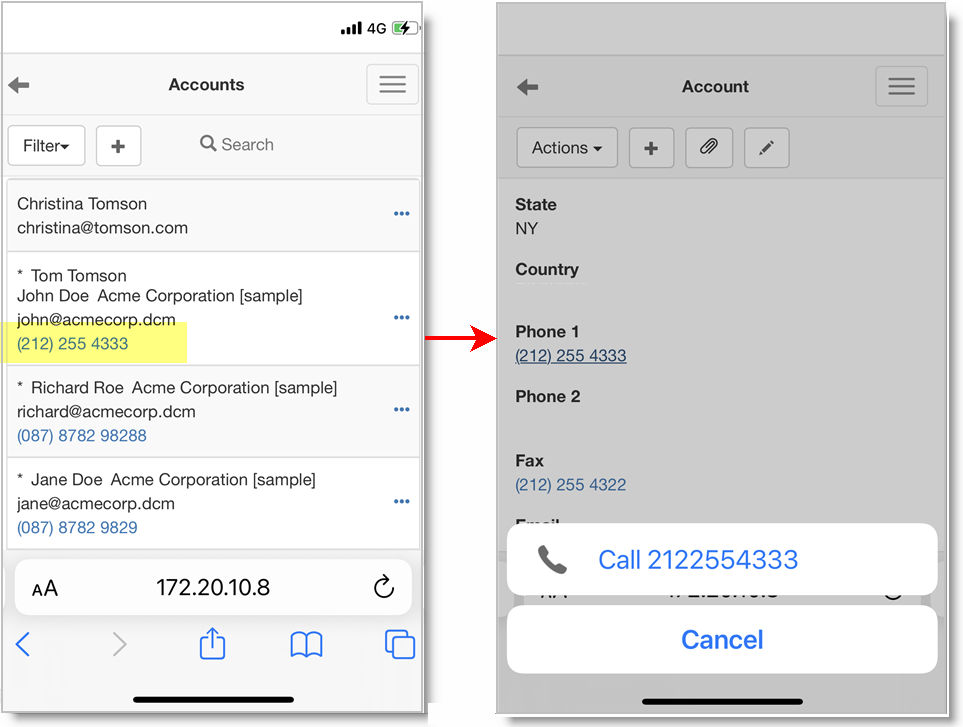Open more options for Richard Roe
This screenshot has height=727, width=963.
tap(401, 410)
